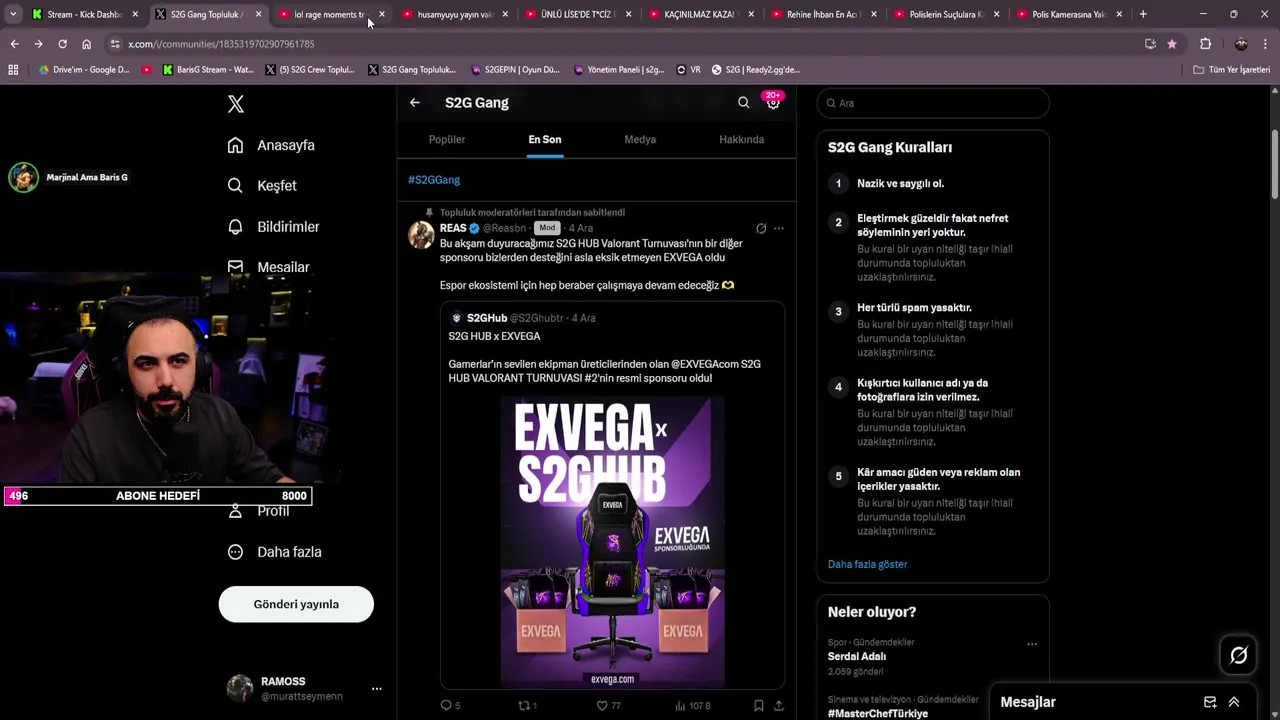This screenshot has height=720, width=1280.
Task: Open browser extensions puzzle icon
Action: point(1205,44)
